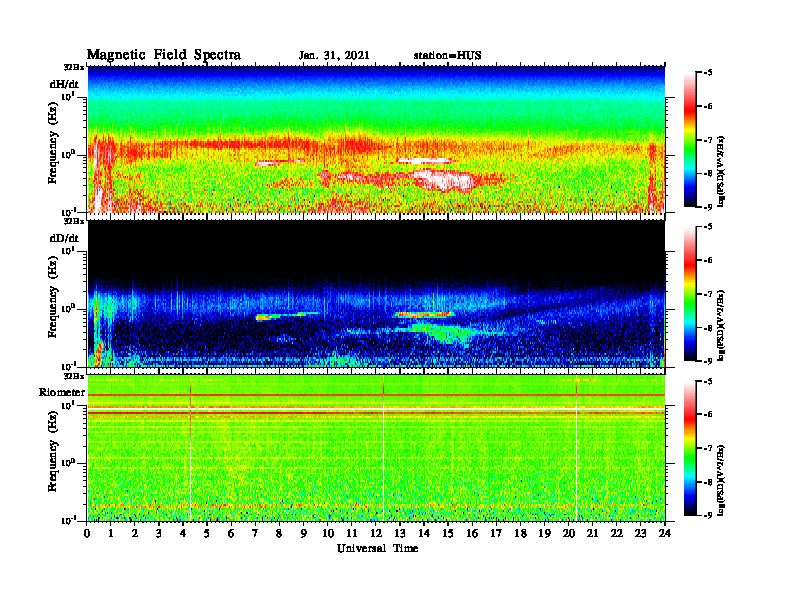Screen dimensions: 792x612
Task: Click hour "6" on the Universal Time axis
Action: 231,533
